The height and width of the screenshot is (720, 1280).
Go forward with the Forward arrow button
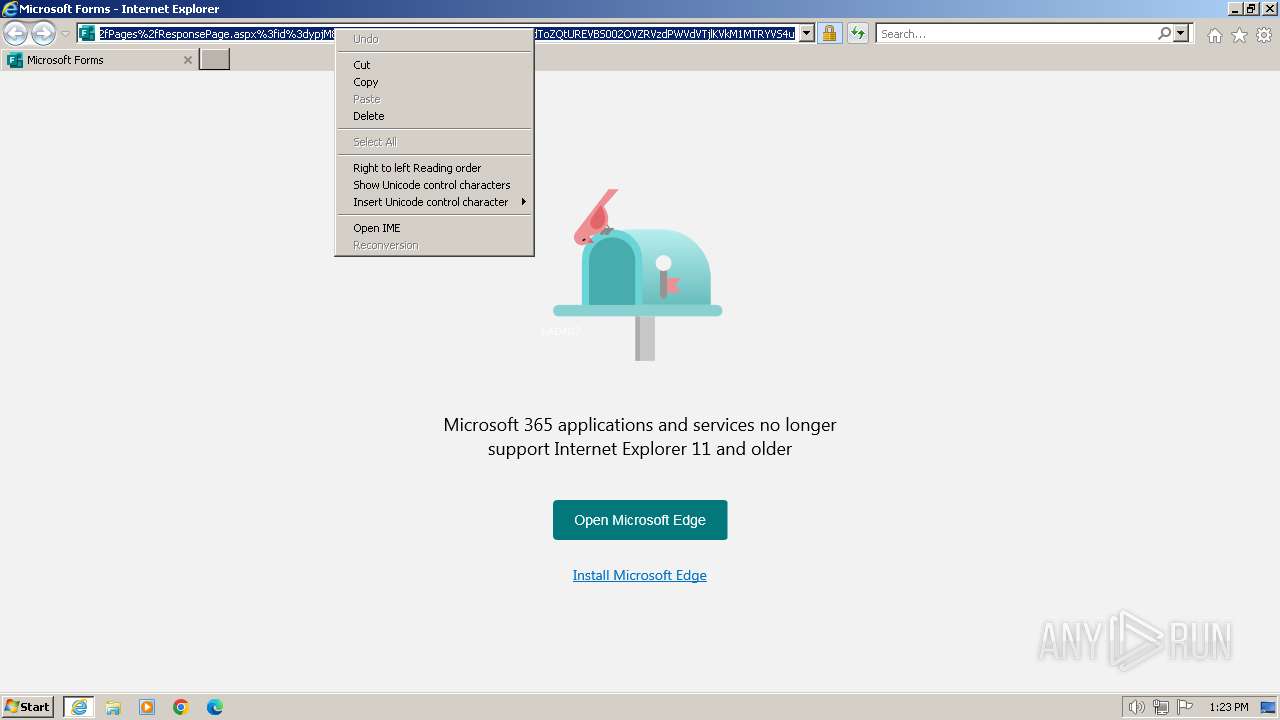pyautogui.click(x=43, y=34)
